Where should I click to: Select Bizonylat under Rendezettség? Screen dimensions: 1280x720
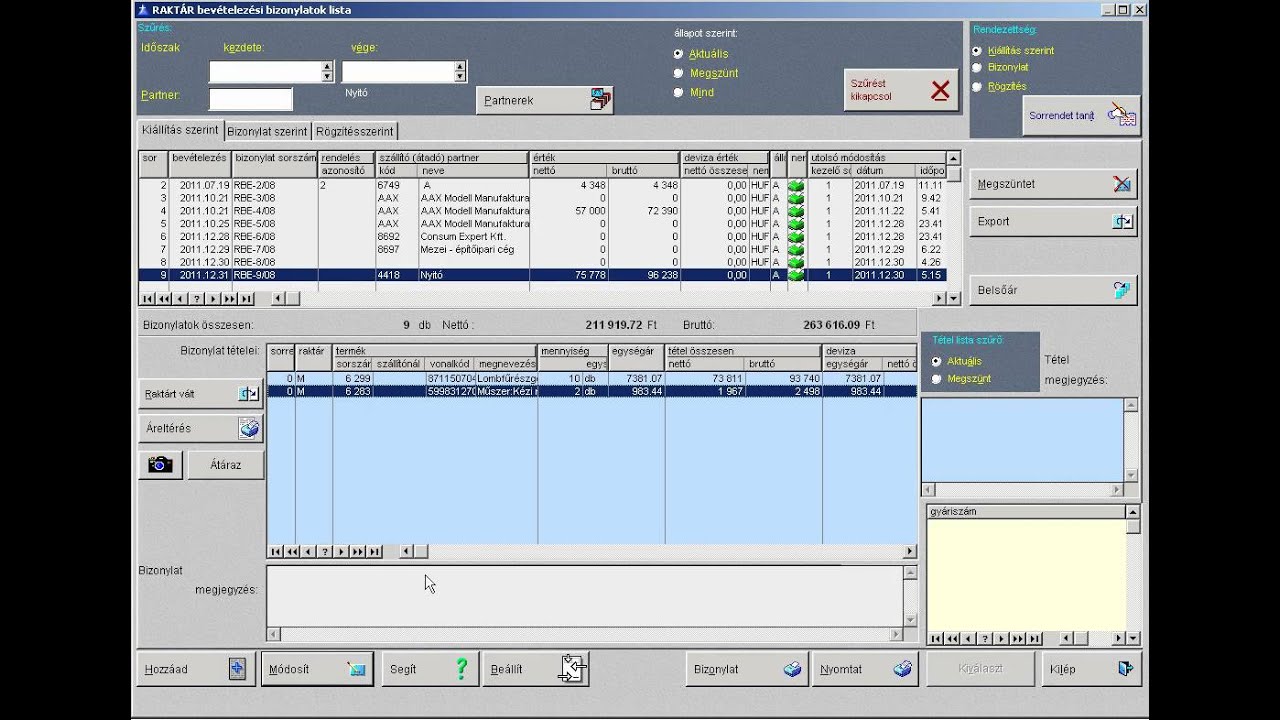(977, 68)
